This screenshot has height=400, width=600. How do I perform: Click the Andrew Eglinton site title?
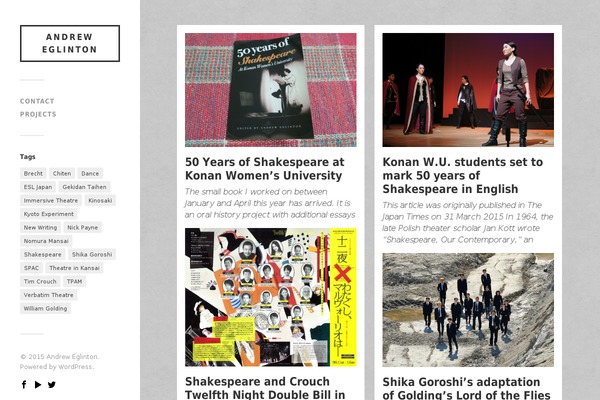(x=70, y=43)
